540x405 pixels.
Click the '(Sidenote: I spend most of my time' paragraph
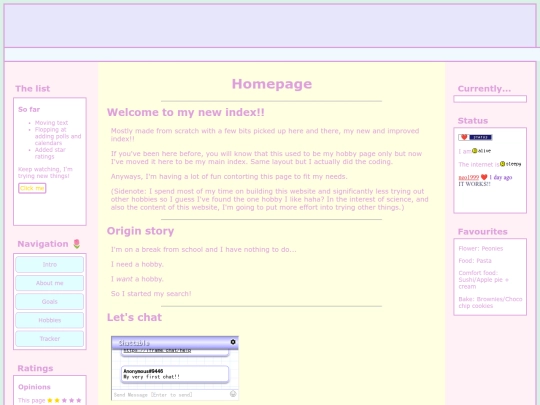(270, 199)
